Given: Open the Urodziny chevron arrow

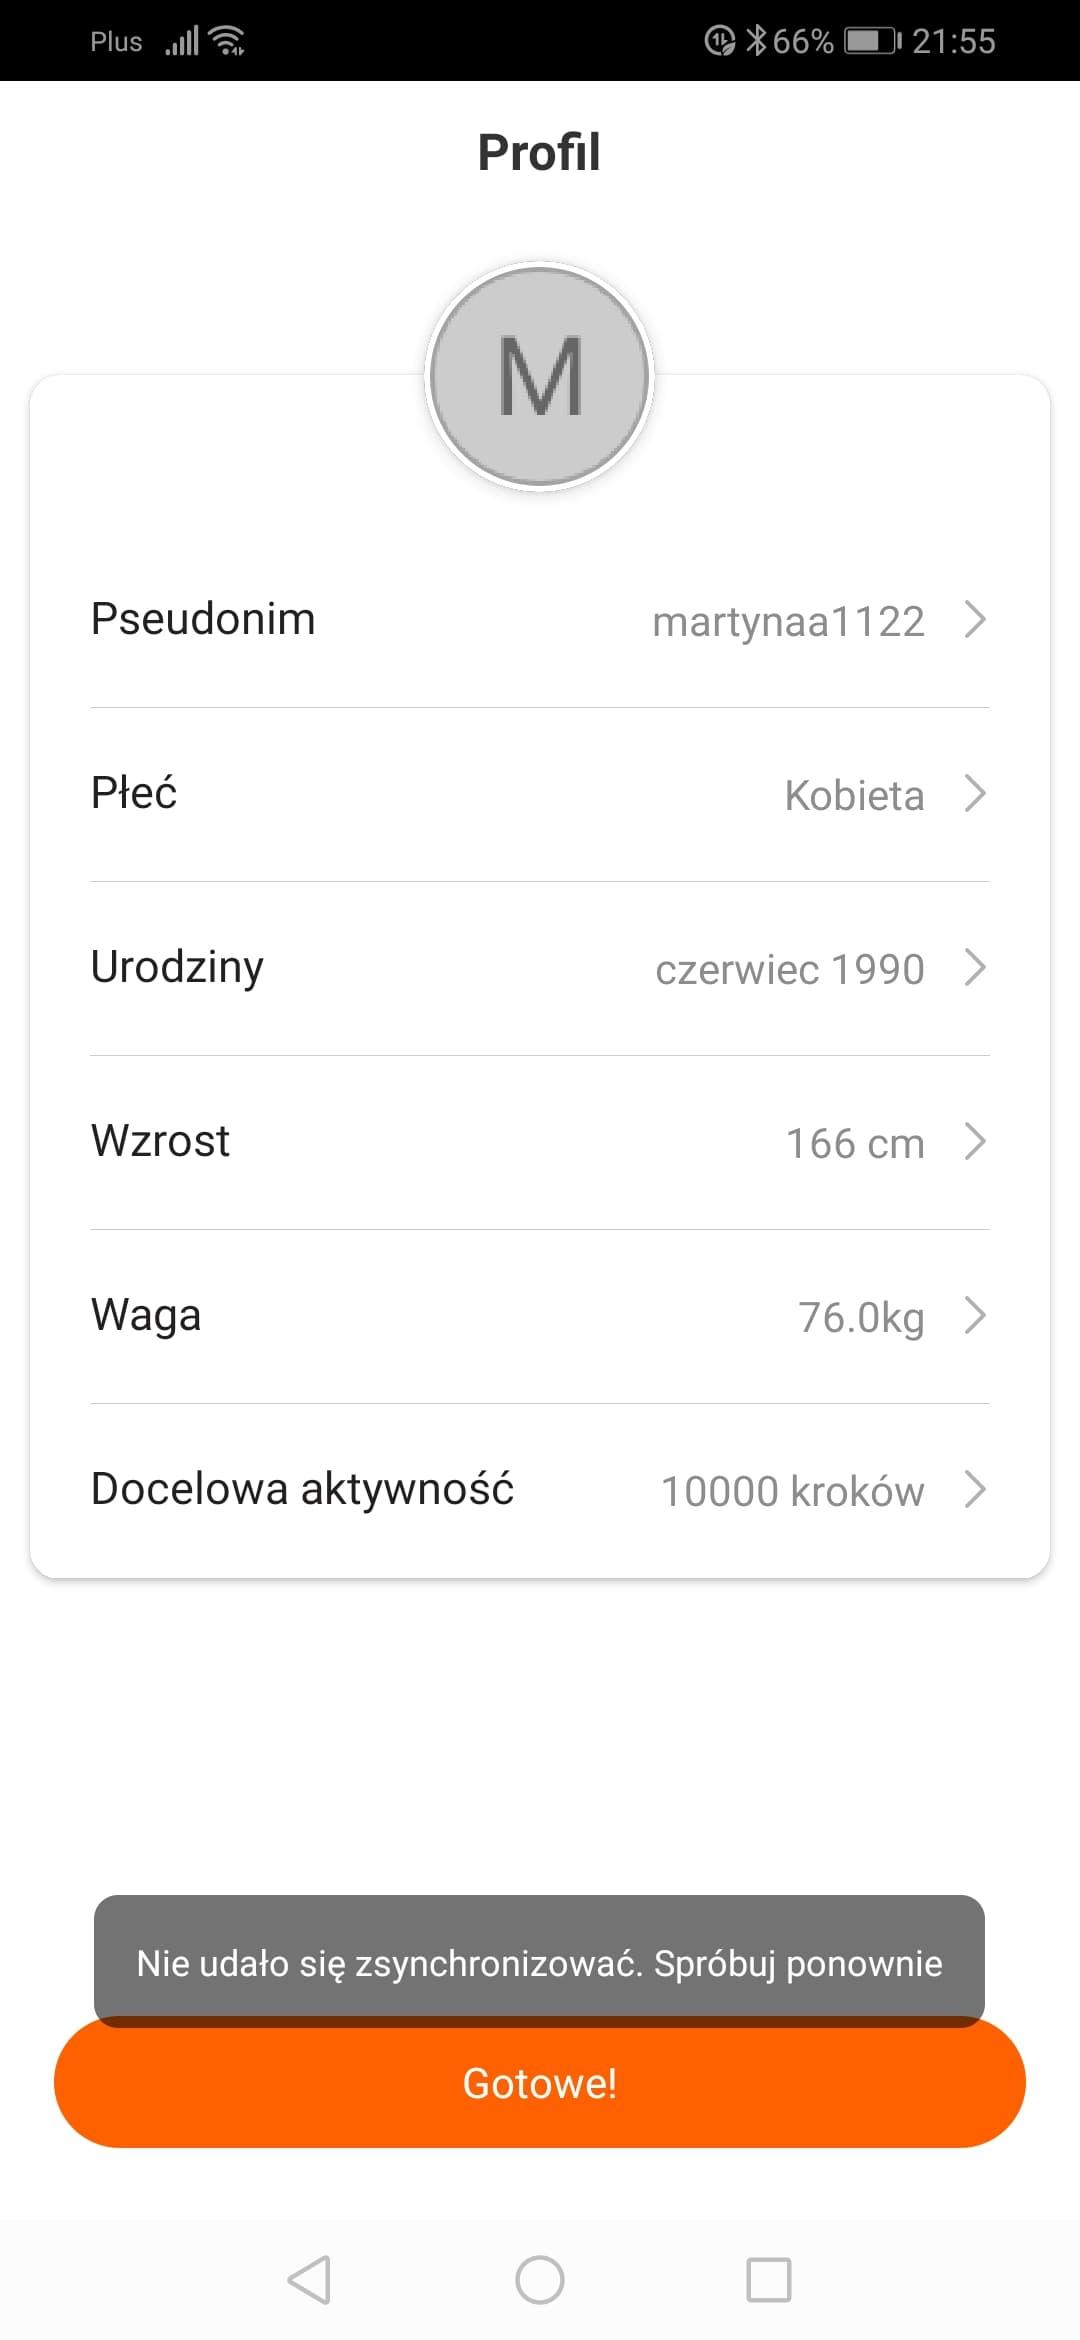Looking at the screenshot, I should point(975,968).
